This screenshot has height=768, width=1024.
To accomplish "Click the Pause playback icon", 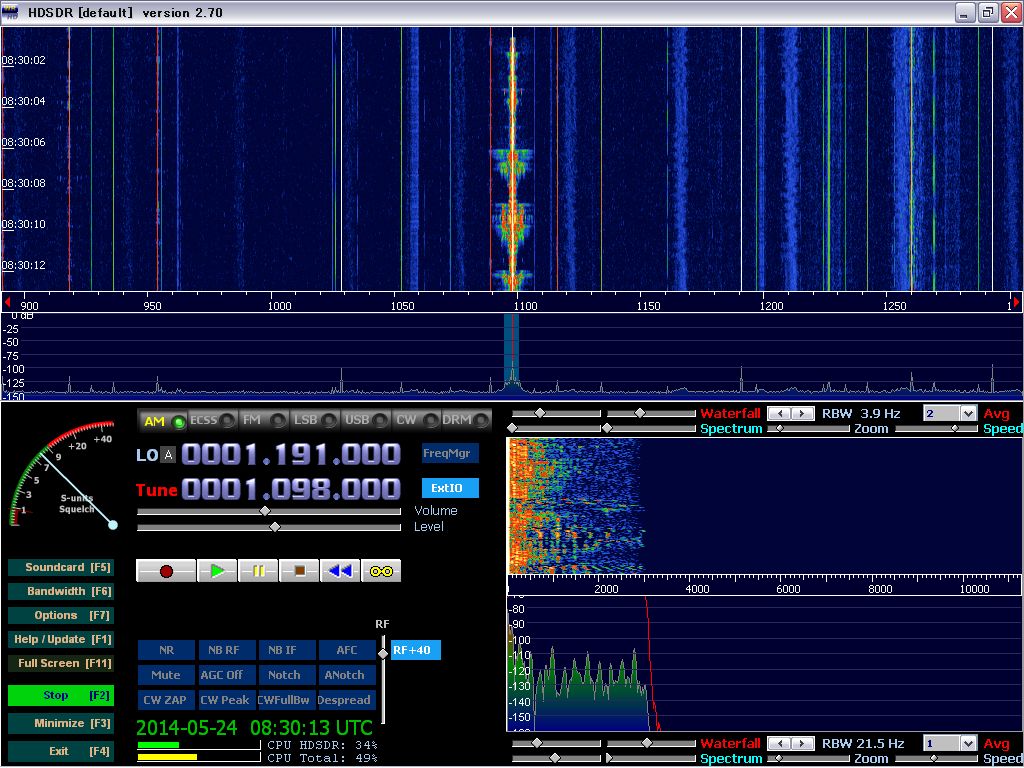I will (259, 572).
